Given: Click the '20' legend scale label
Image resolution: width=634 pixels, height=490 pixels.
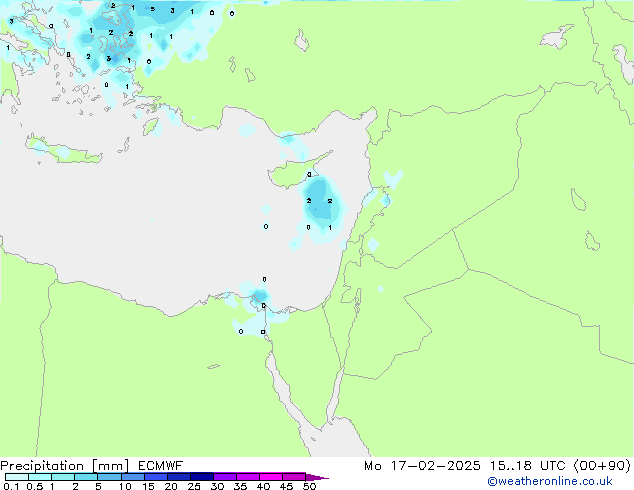Looking at the screenshot, I should 171,486.
